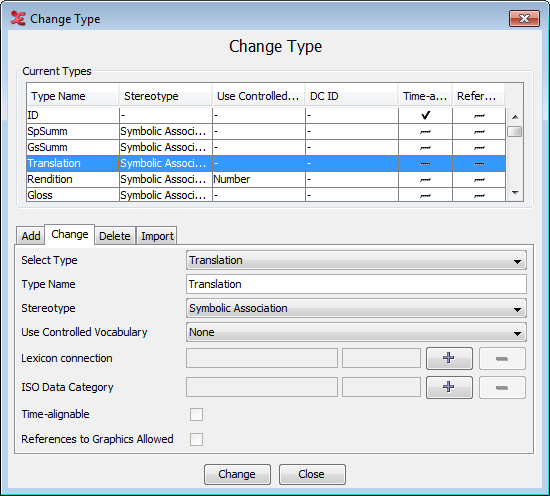
Task: Click the Type Name column header
Action: click(73, 96)
